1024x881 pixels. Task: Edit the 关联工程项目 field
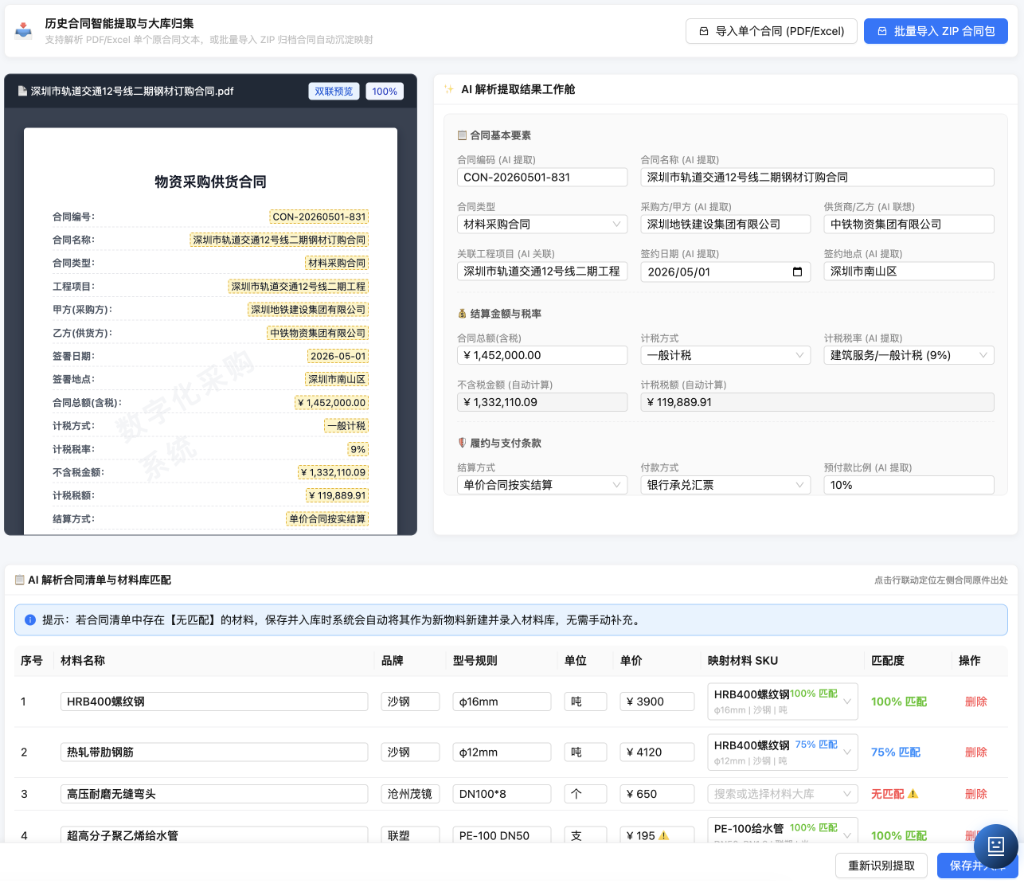tap(542, 271)
